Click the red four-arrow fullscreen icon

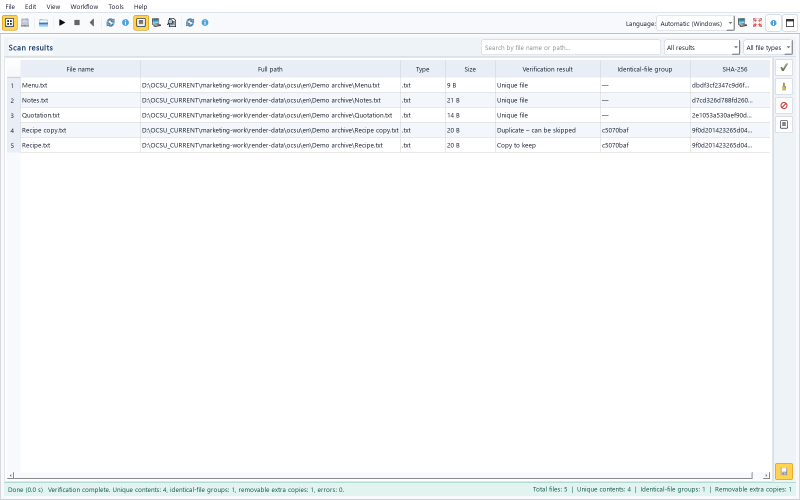coord(757,23)
